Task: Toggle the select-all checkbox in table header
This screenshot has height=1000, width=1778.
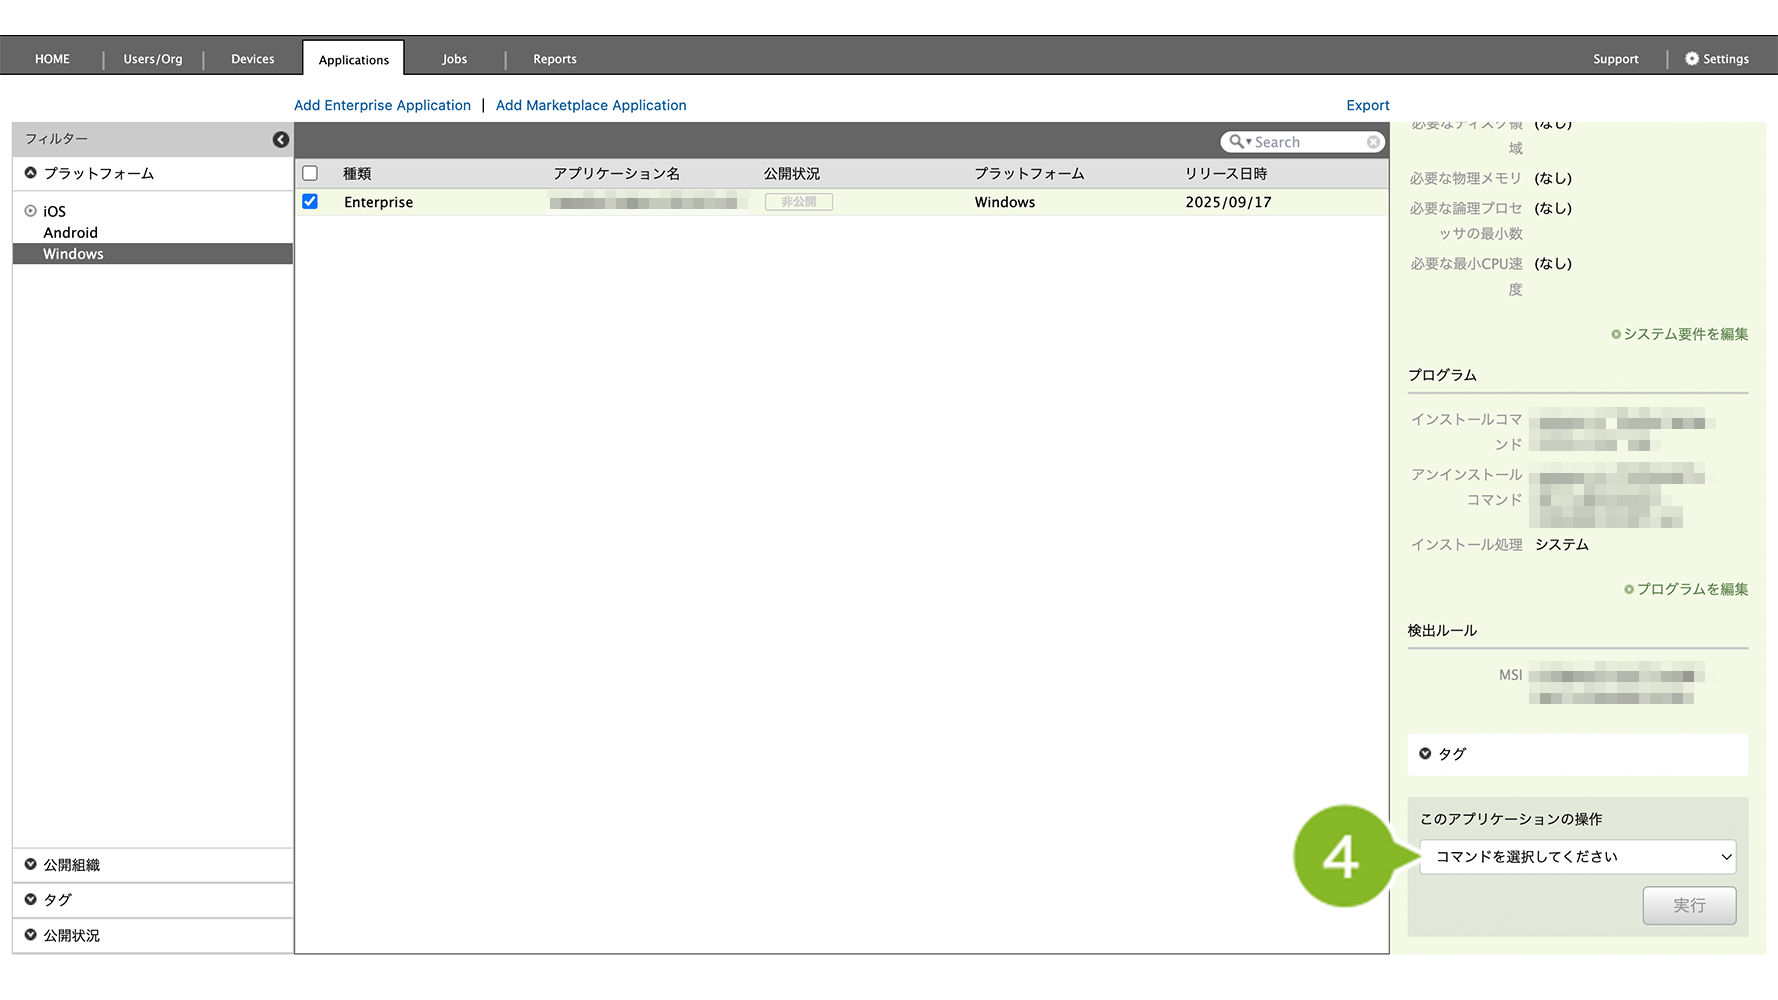Action: coord(310,173)
